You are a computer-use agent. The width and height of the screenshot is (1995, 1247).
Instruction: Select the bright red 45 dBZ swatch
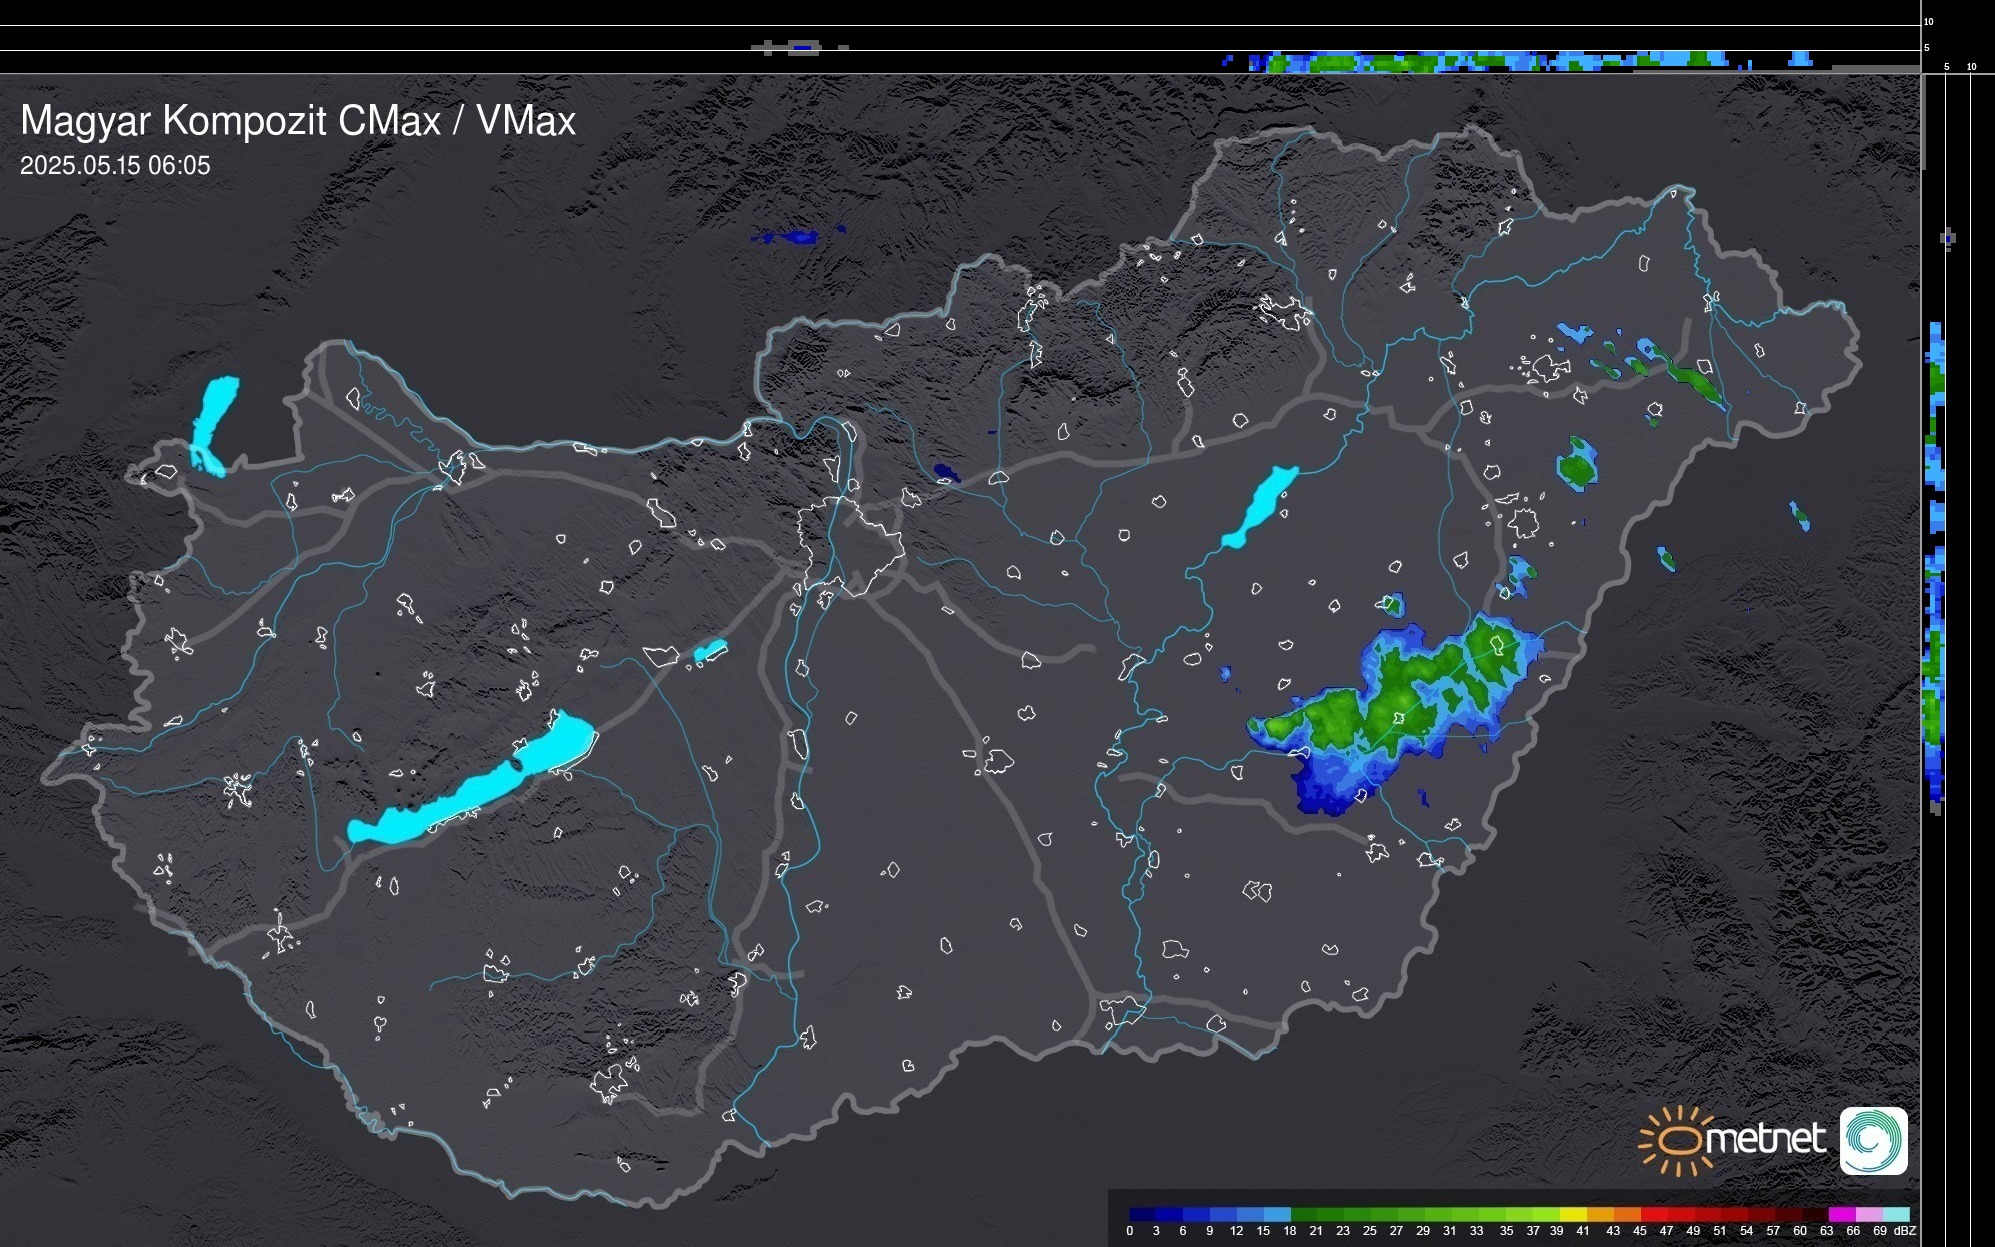tap(1653, 1214)
